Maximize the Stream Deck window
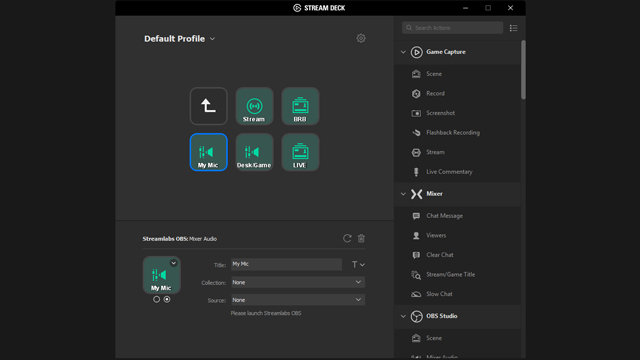The image size is (640, 360). [488, 8]
